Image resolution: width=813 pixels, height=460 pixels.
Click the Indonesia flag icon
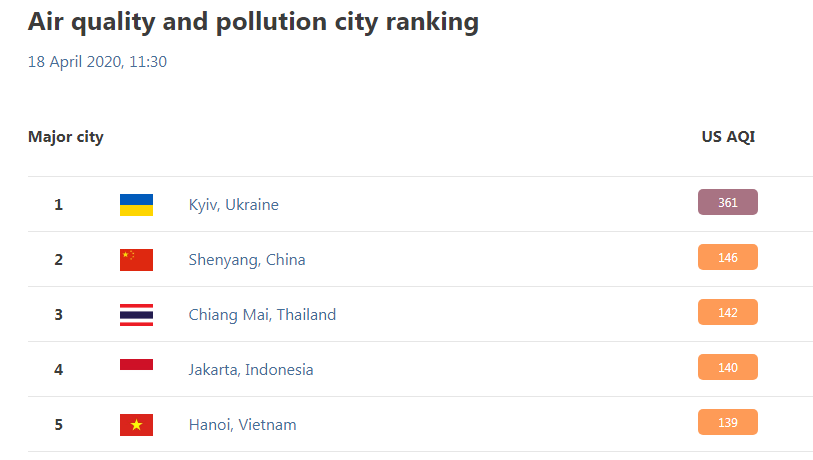(x=136, y=370)
